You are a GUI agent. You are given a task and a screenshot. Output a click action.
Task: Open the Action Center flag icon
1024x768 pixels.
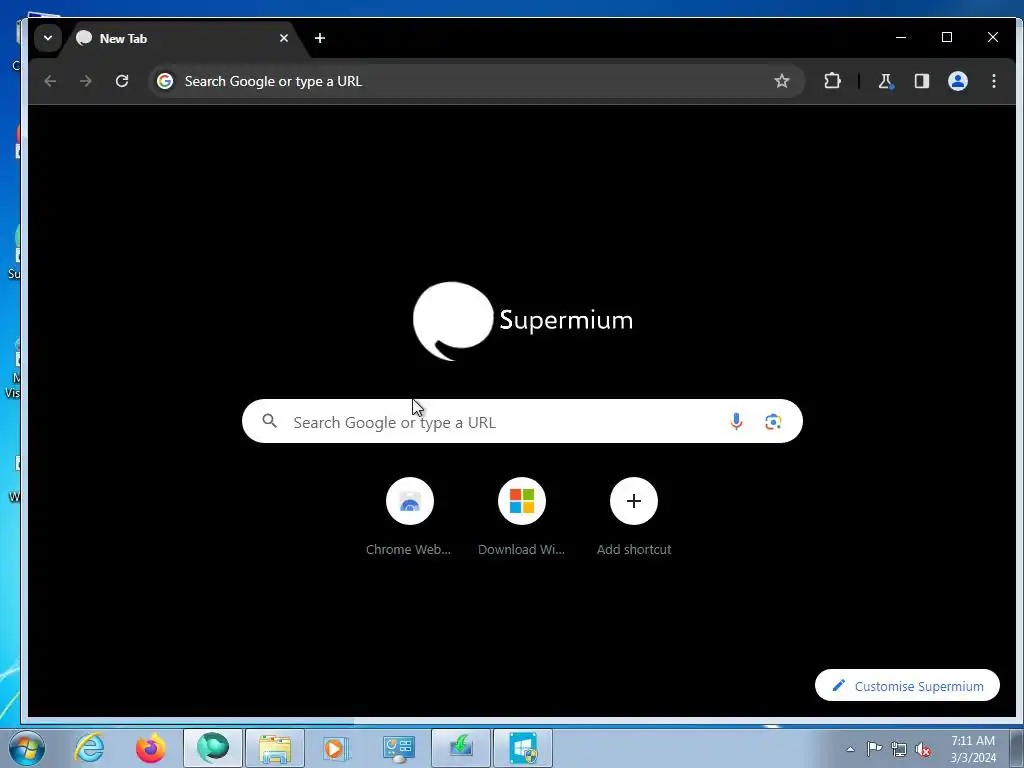[x=874, y=749]
